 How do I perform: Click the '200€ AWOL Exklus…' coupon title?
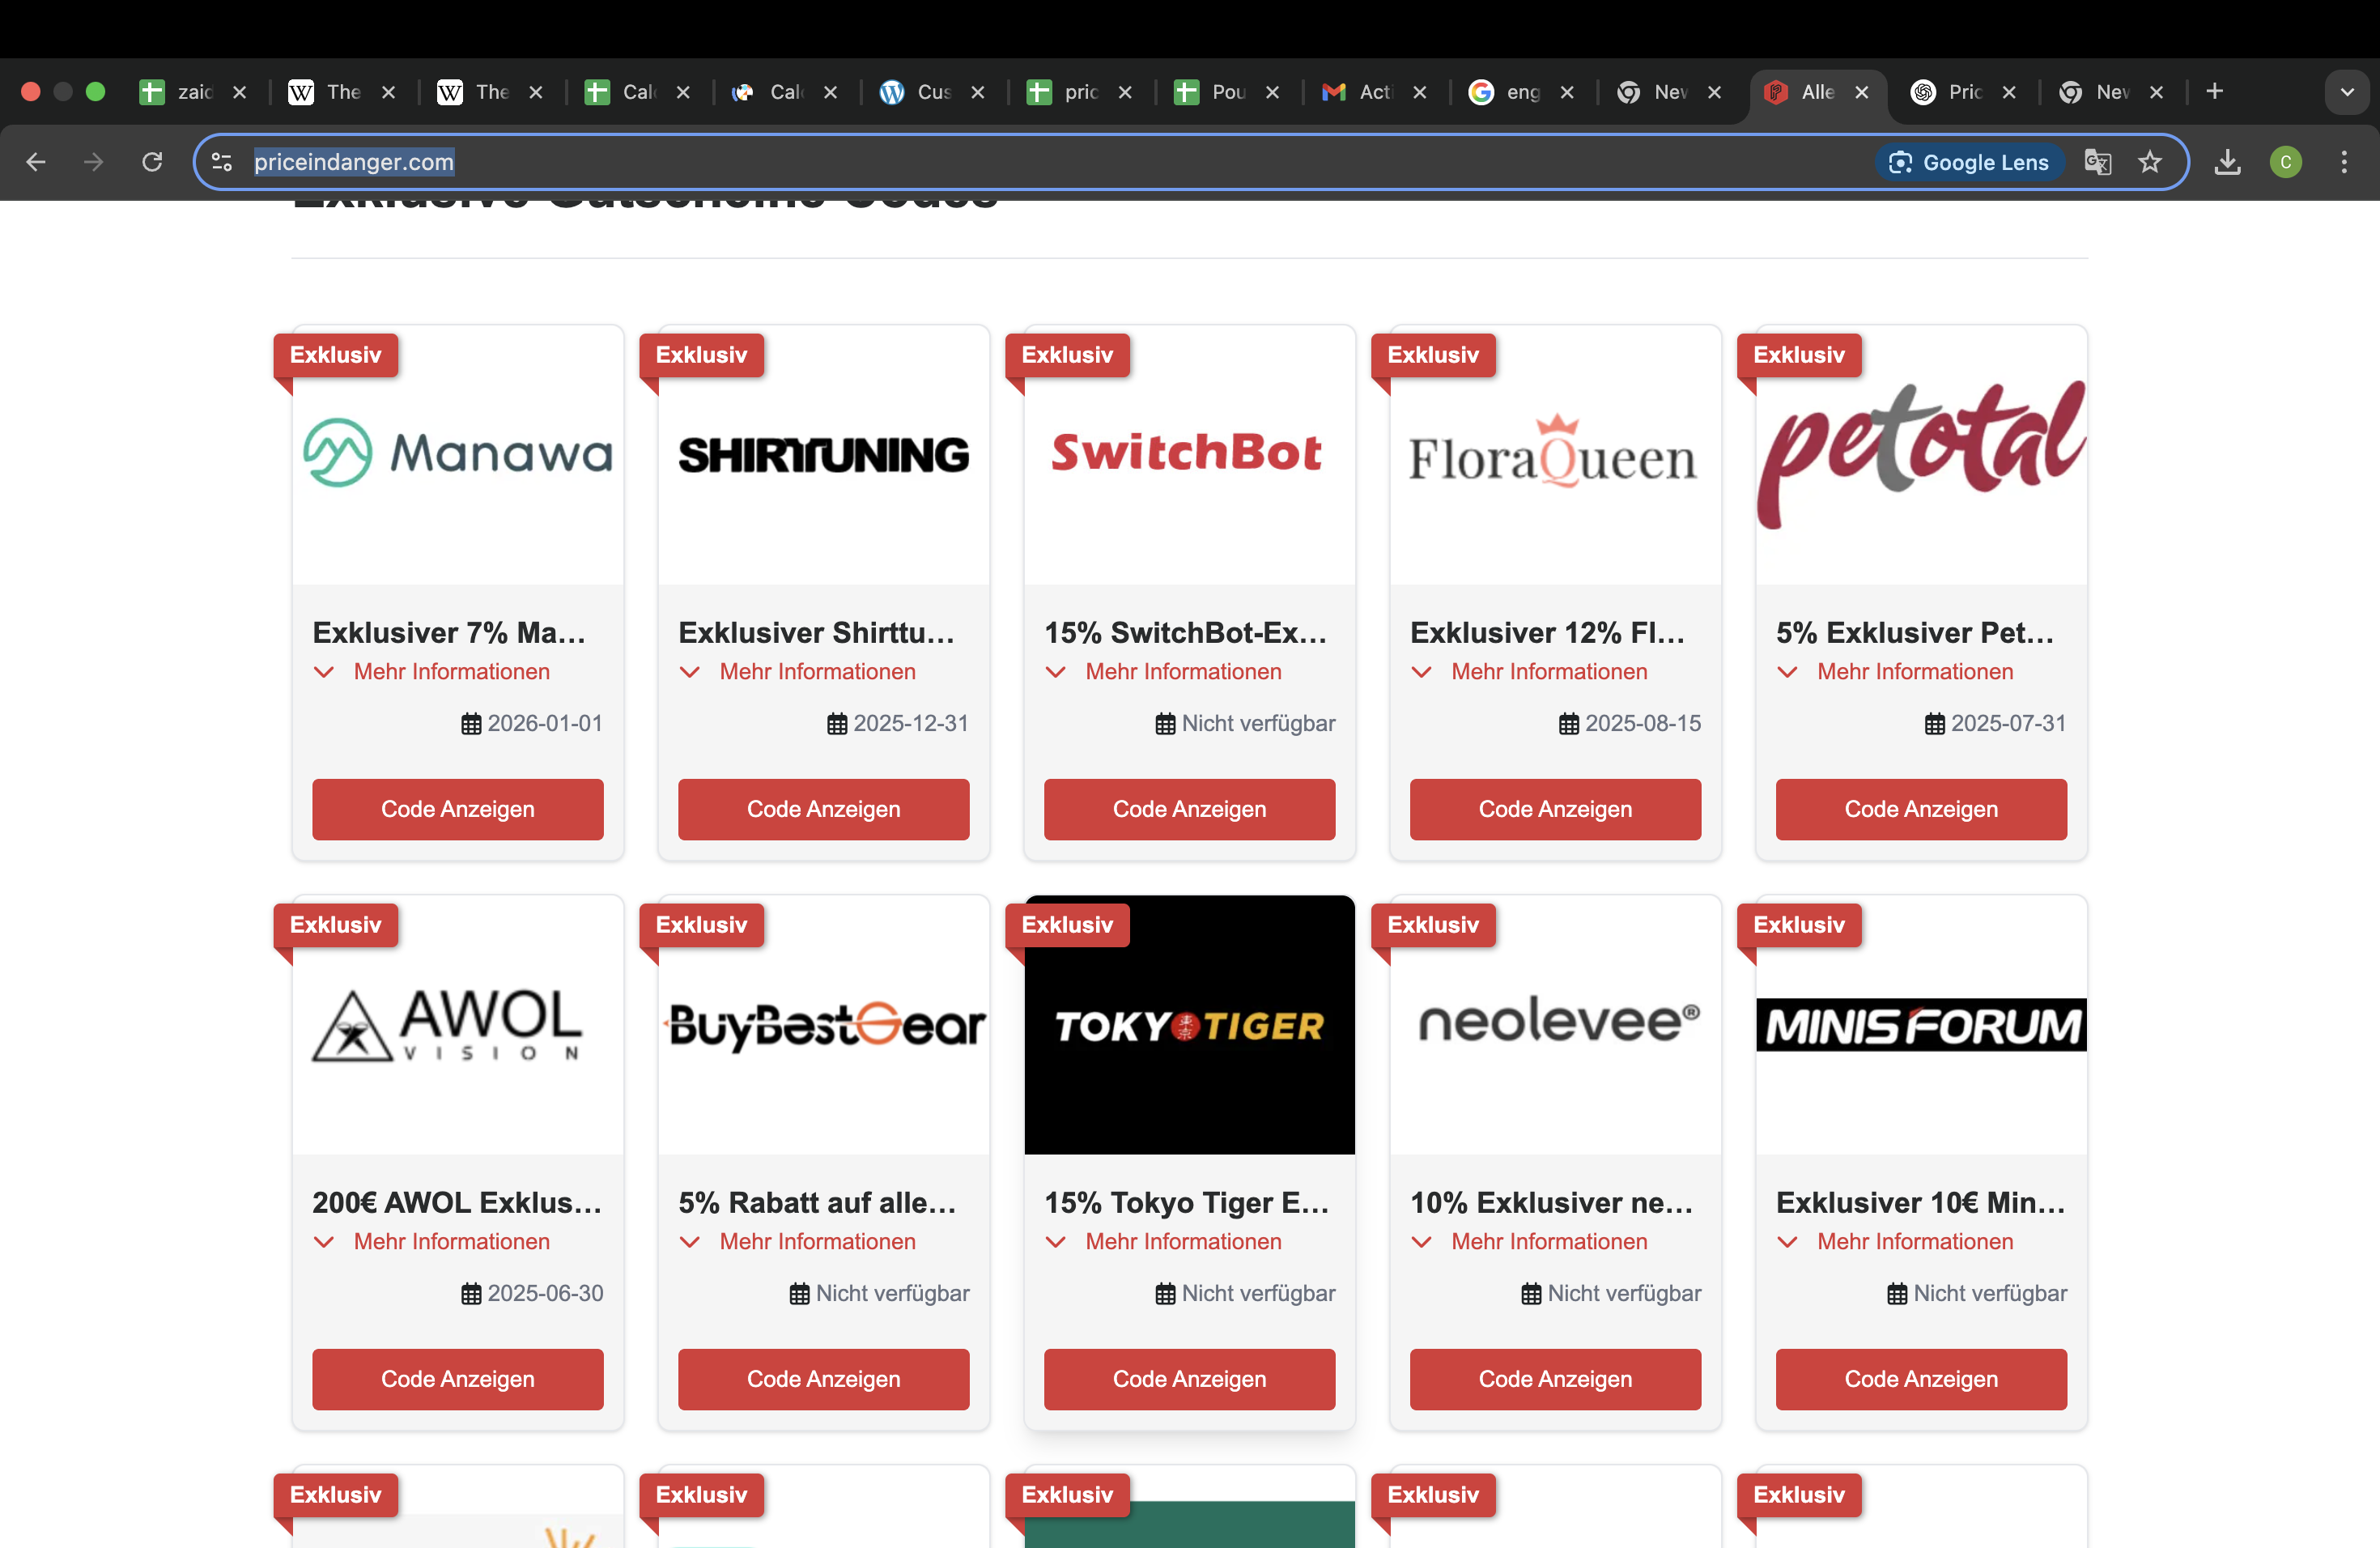pyautogui.click(x=457, y=1202)
